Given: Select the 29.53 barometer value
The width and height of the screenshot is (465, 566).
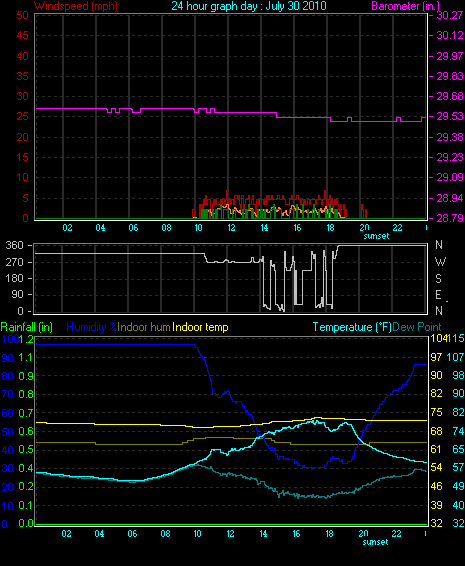Looking at the screenshot, I should pos(450,117).
